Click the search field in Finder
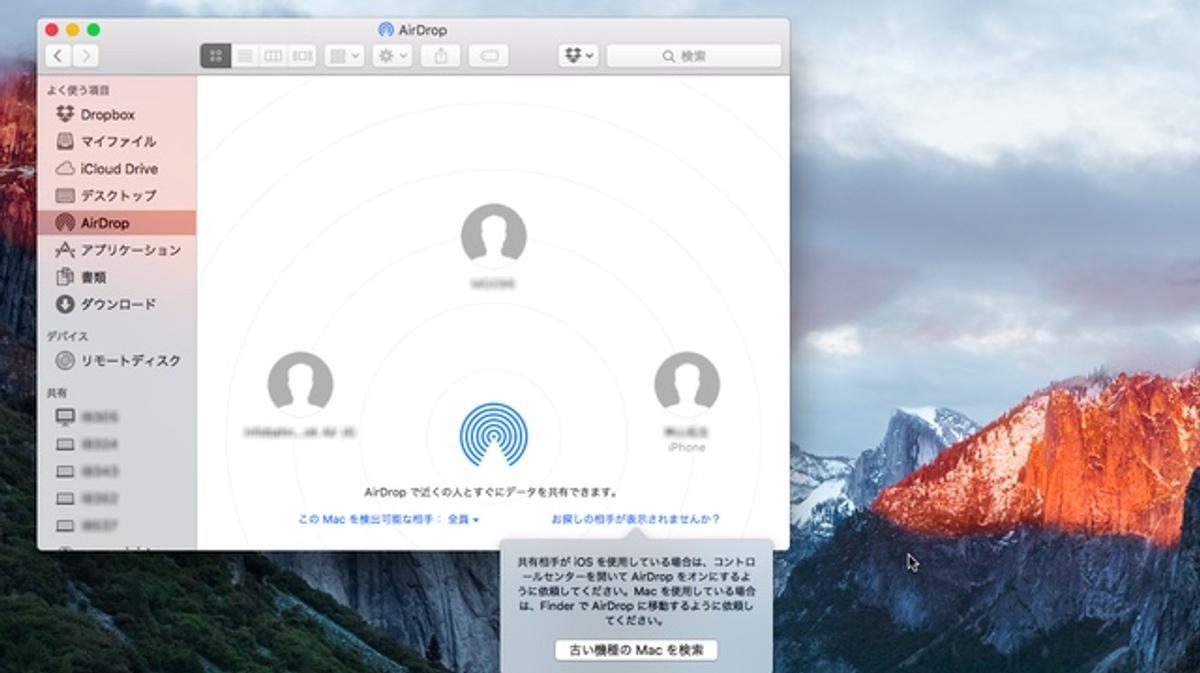The image size is (1200, 673). 694,56
